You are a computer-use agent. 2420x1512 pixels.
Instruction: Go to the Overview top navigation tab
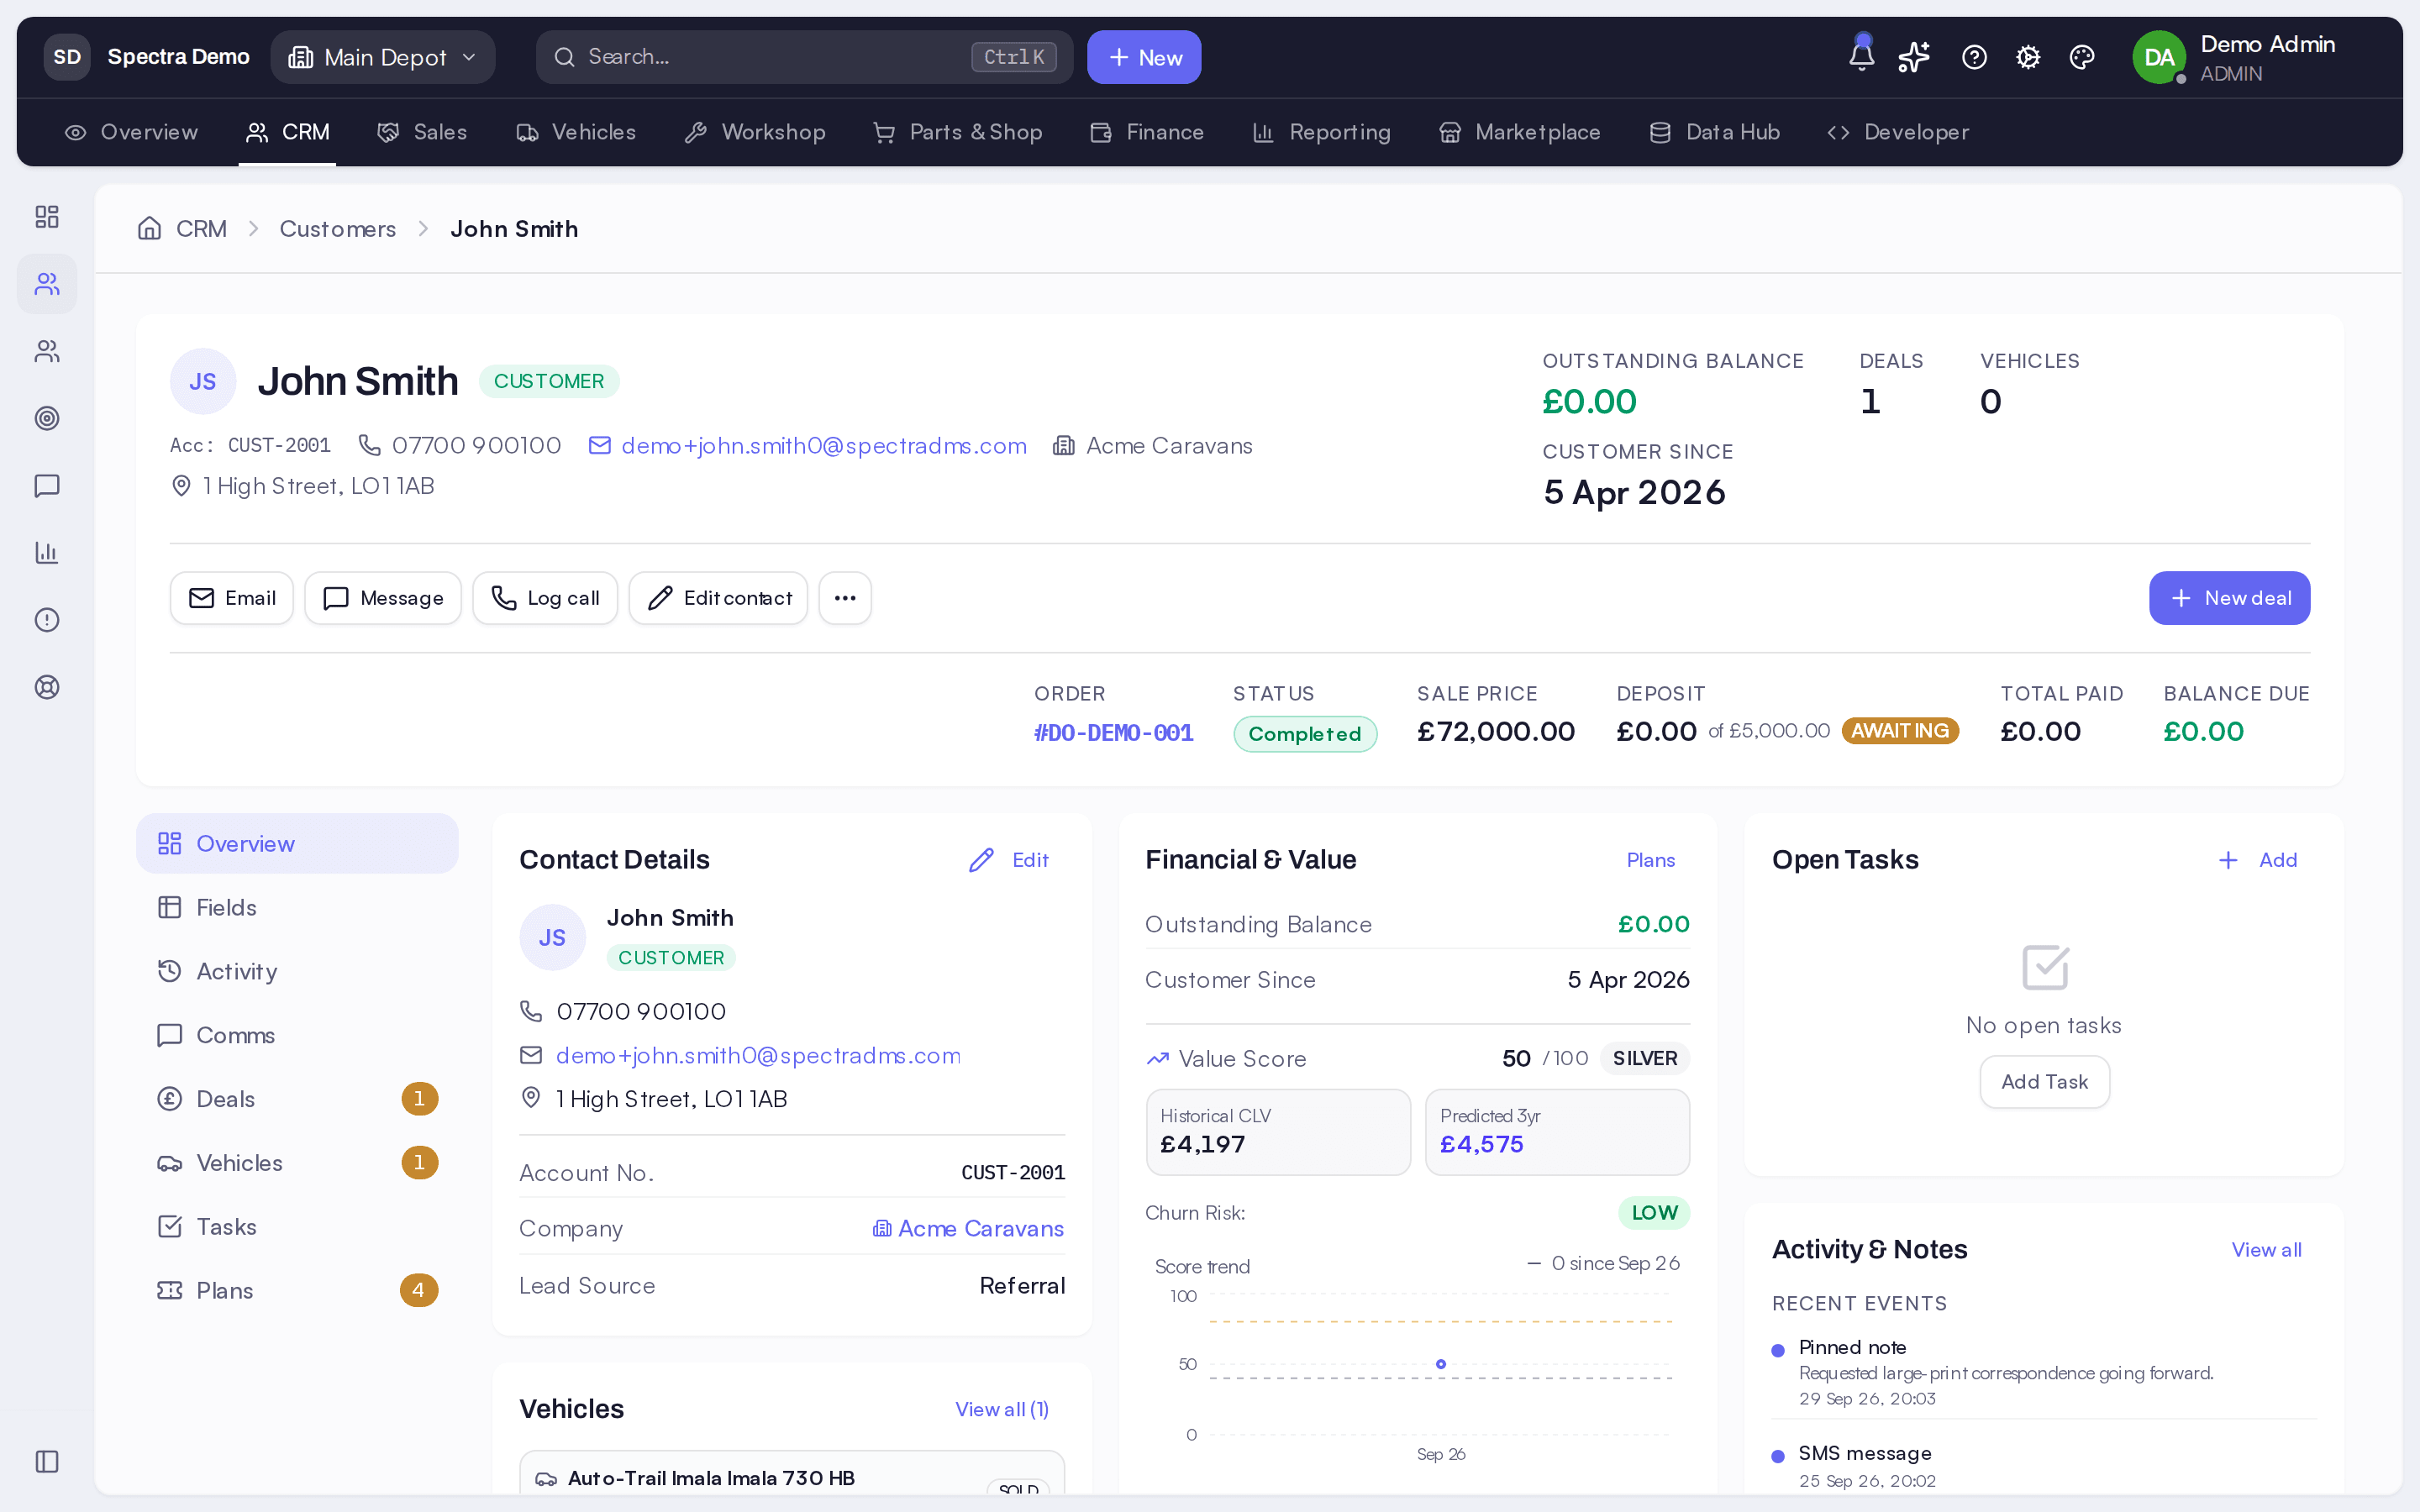pos(131,132)
